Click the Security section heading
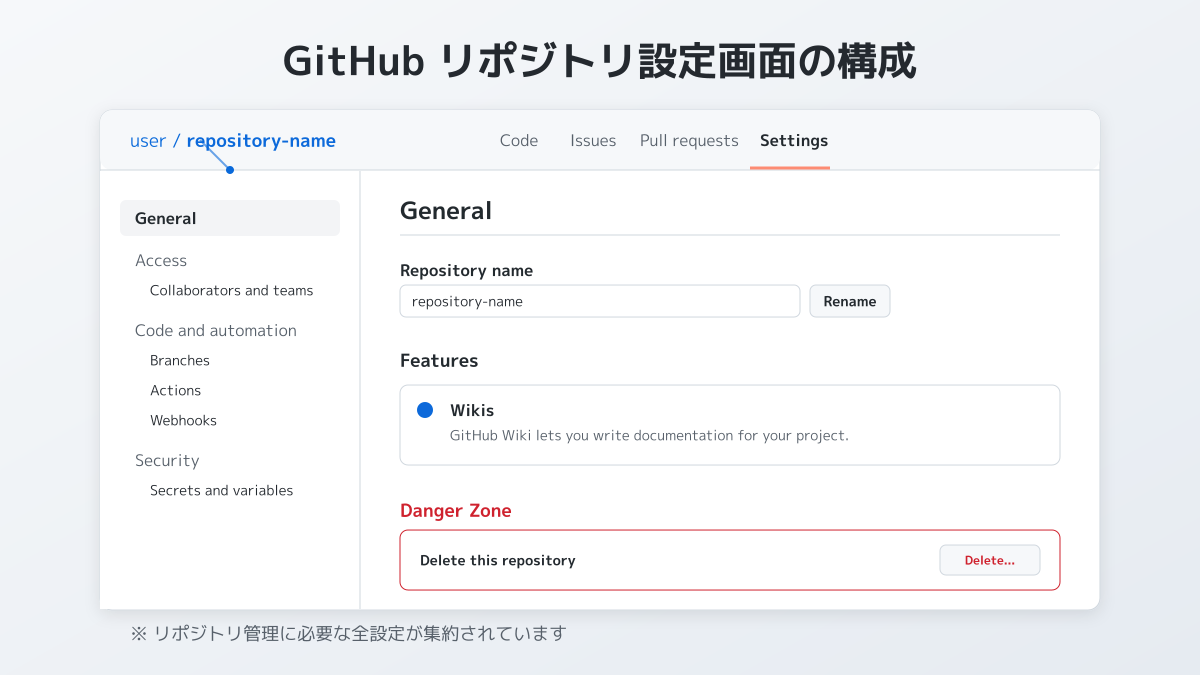Screen dimensions: 1200x675 pos(167,460)
